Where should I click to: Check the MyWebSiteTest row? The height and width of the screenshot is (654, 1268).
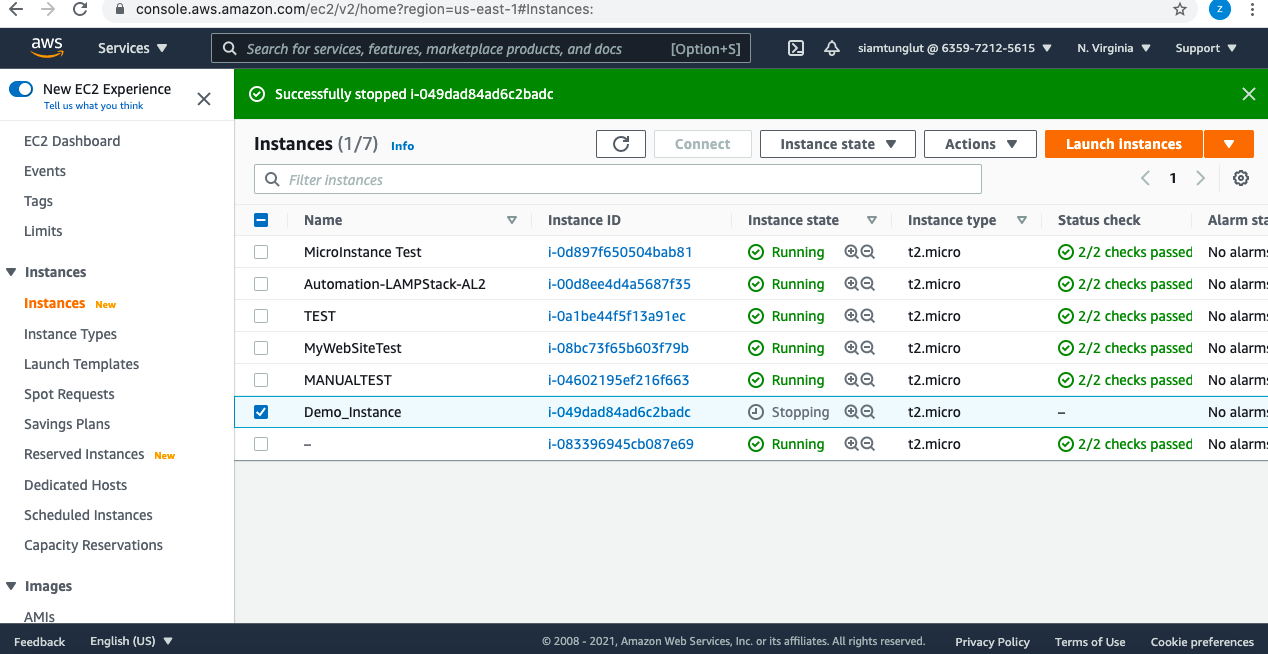click(x=261, y=348)
